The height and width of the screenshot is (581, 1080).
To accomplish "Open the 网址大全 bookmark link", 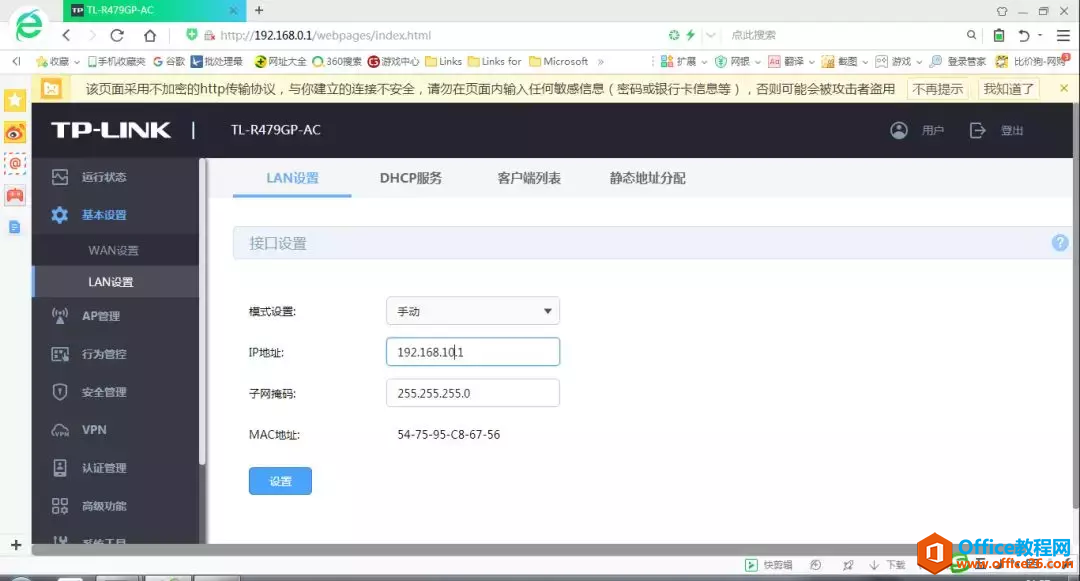I will [280, 62].
